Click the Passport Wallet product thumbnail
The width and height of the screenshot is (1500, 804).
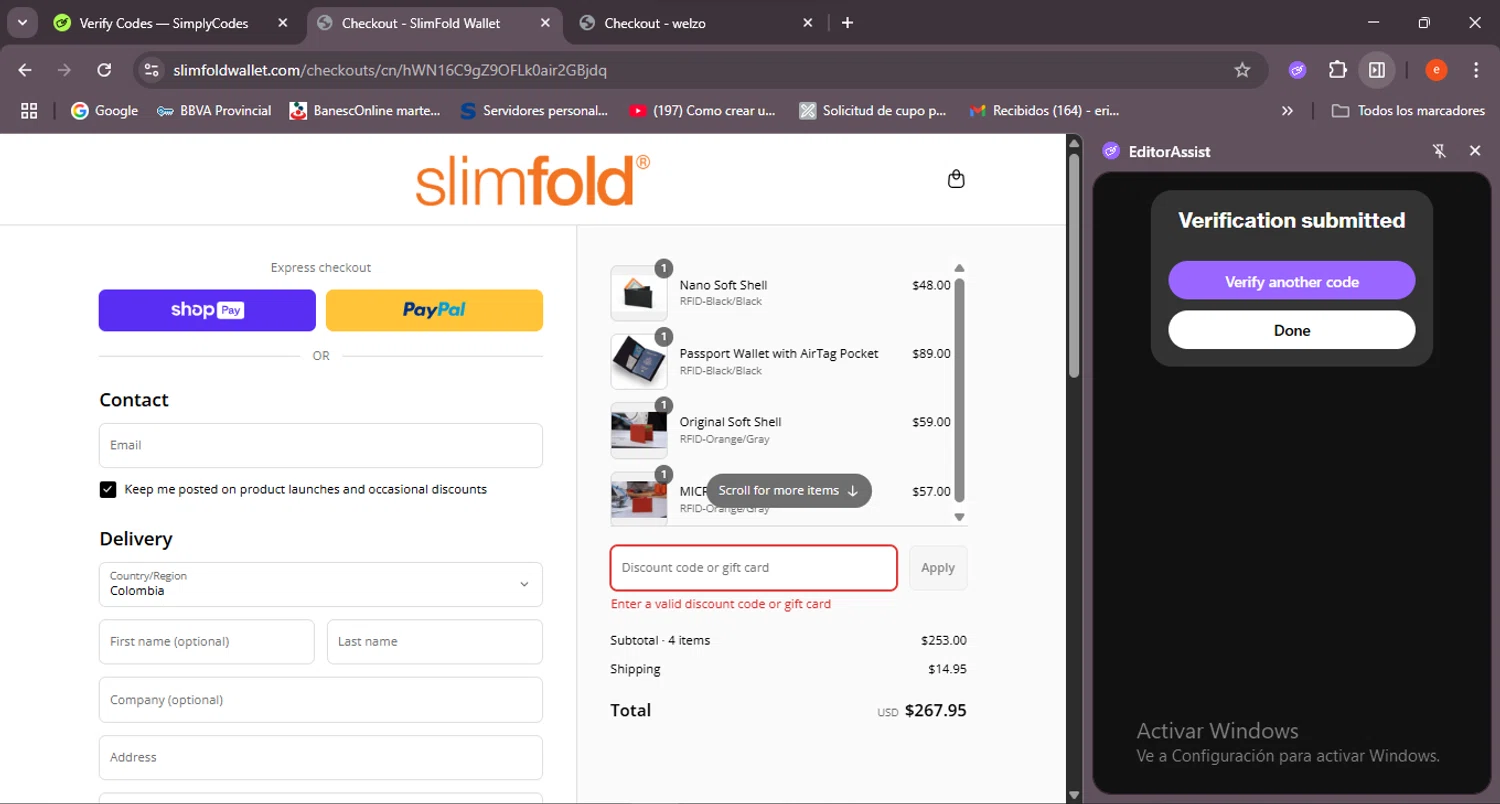click(639, 361)
